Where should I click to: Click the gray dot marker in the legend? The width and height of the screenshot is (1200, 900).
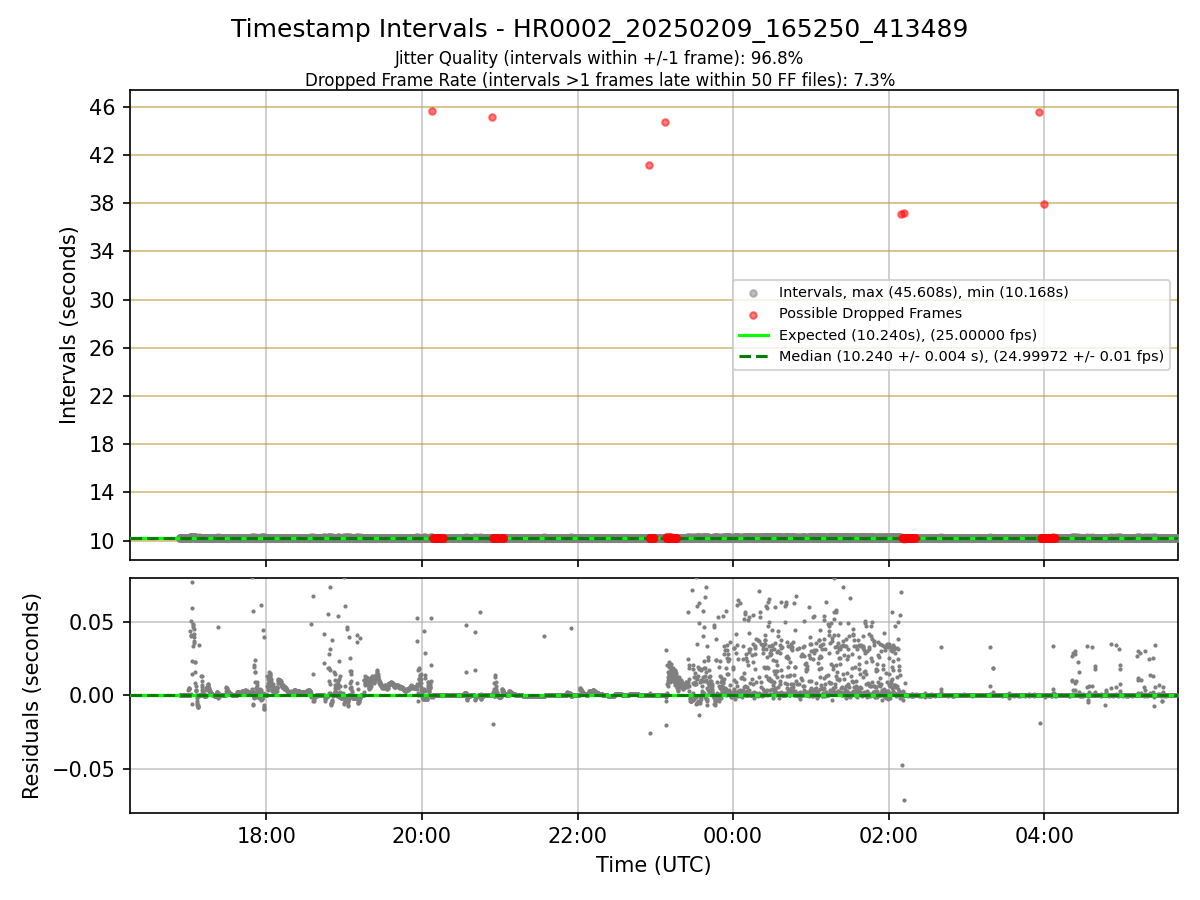(x=754, y=293)
